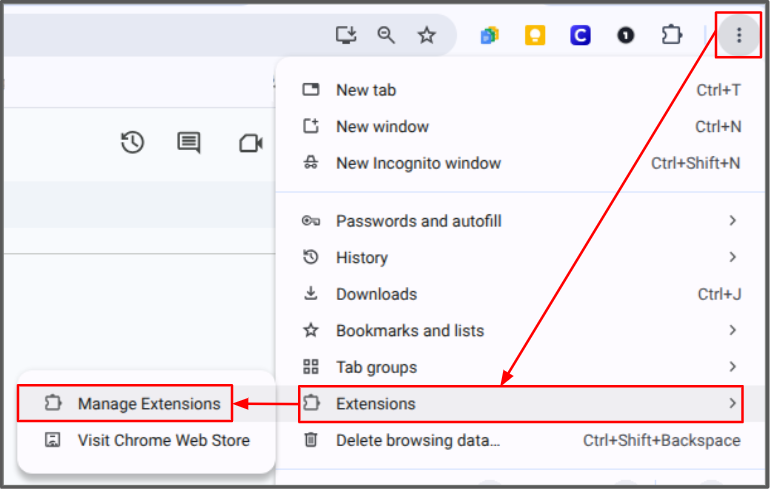Select New tab from the menu
771x491 pixels.
coord(521,90)
